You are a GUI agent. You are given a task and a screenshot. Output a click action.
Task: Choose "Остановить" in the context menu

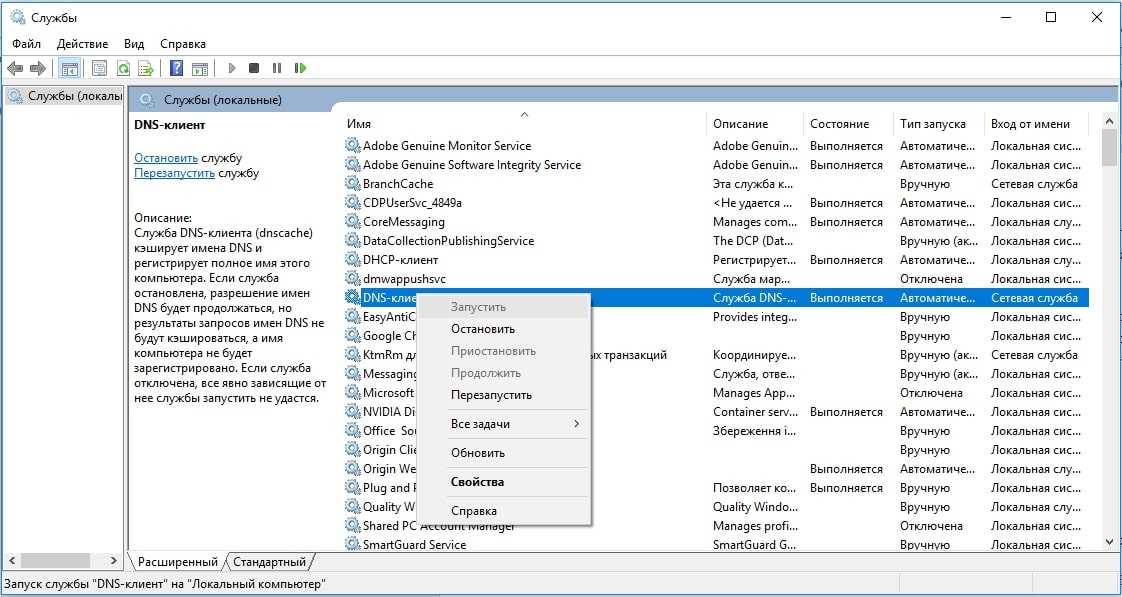483,329
